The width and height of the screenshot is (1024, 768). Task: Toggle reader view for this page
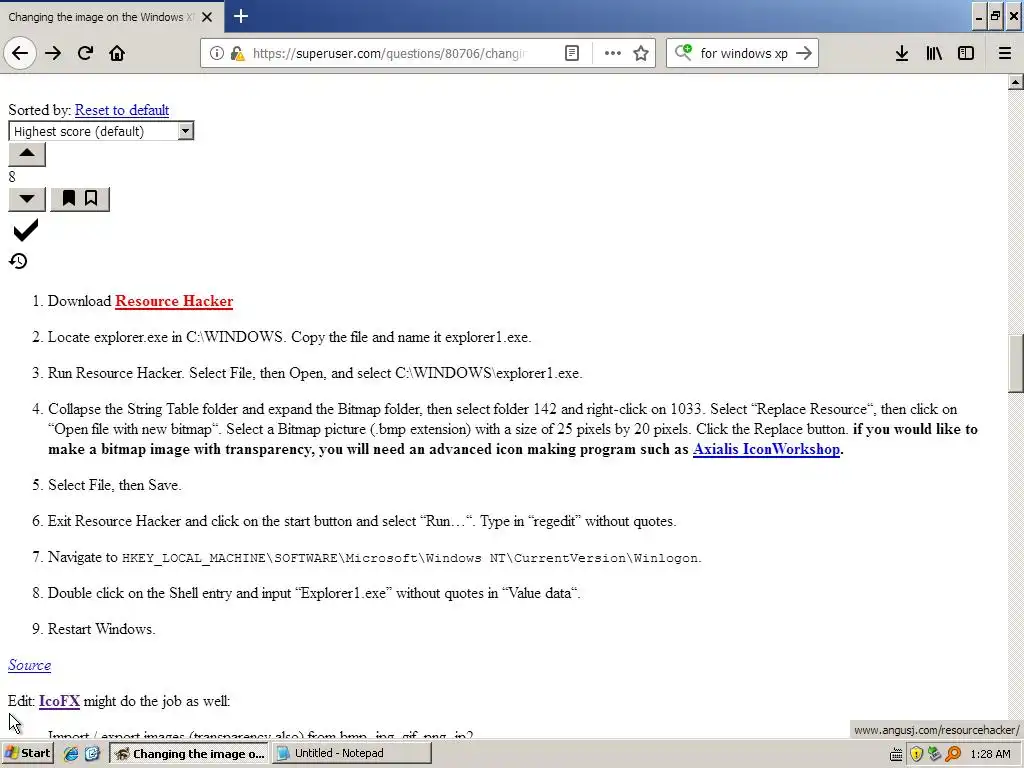pos(571,53)
